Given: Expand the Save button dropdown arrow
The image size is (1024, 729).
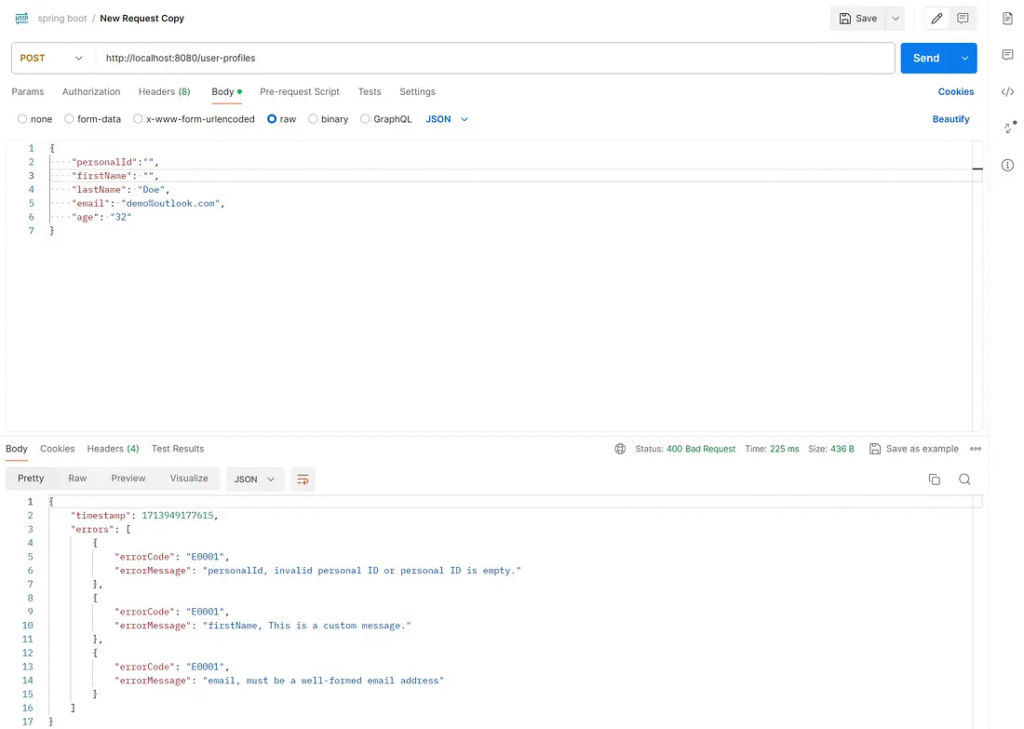Looking at the screenshot, I should point(895,18).
